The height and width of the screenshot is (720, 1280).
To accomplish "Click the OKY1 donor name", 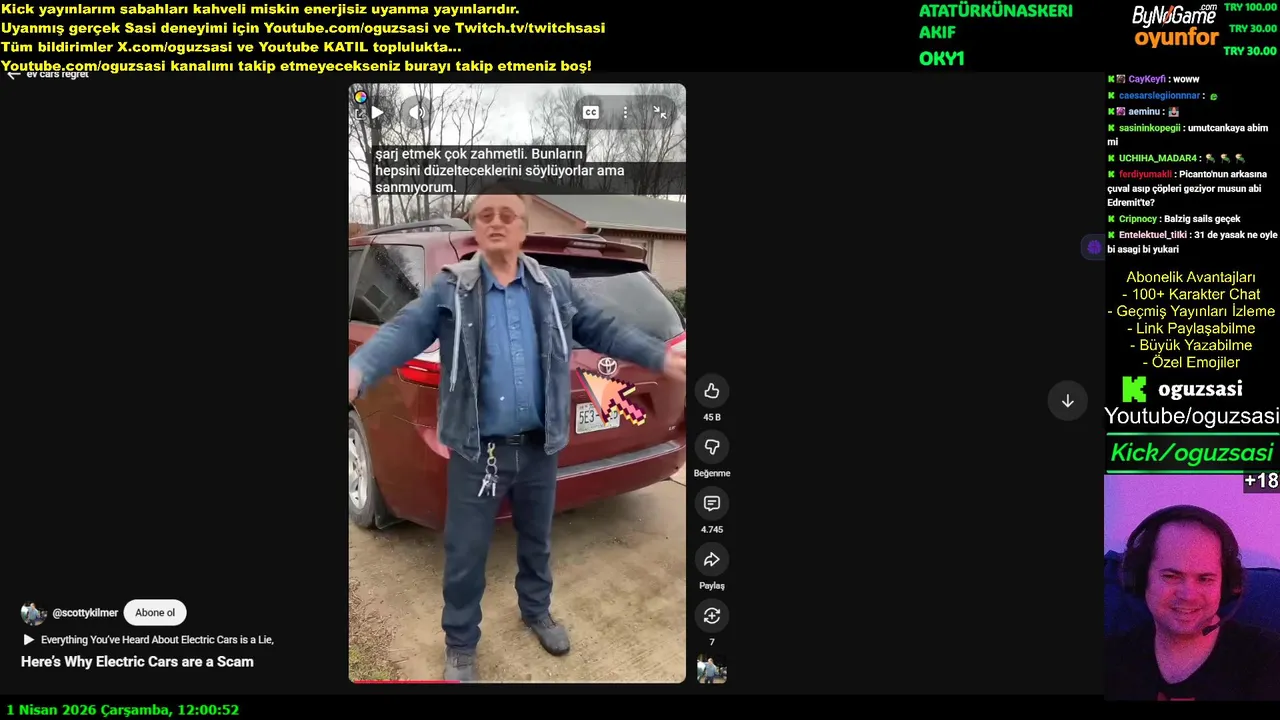I will click(941, 58).
